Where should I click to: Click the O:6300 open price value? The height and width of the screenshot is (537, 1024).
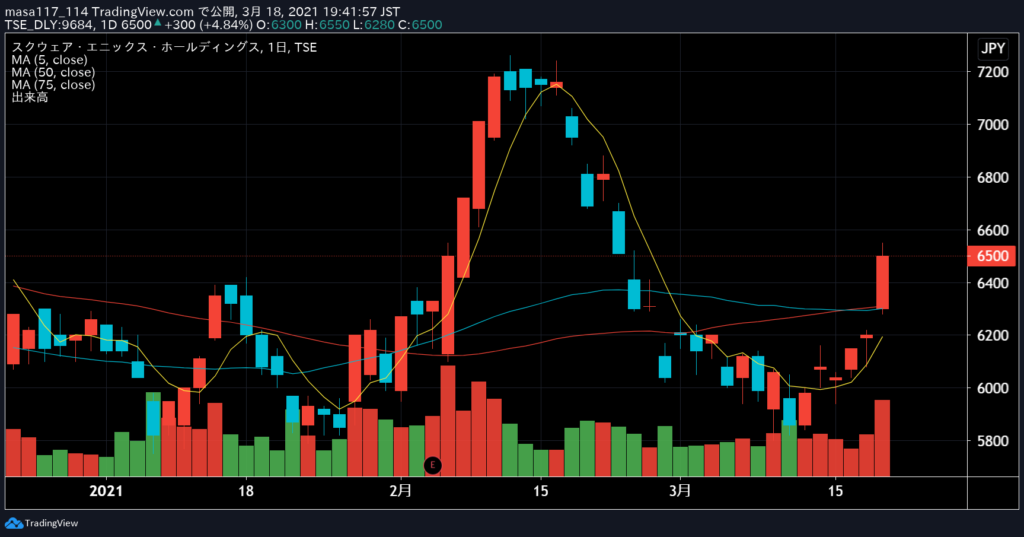279,25
